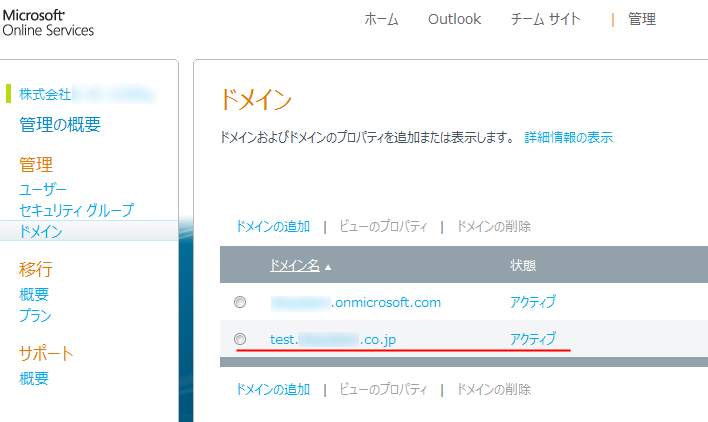Open 概要 under 移行 in sidebar
The image size is (708, 422).
[33, 294]
